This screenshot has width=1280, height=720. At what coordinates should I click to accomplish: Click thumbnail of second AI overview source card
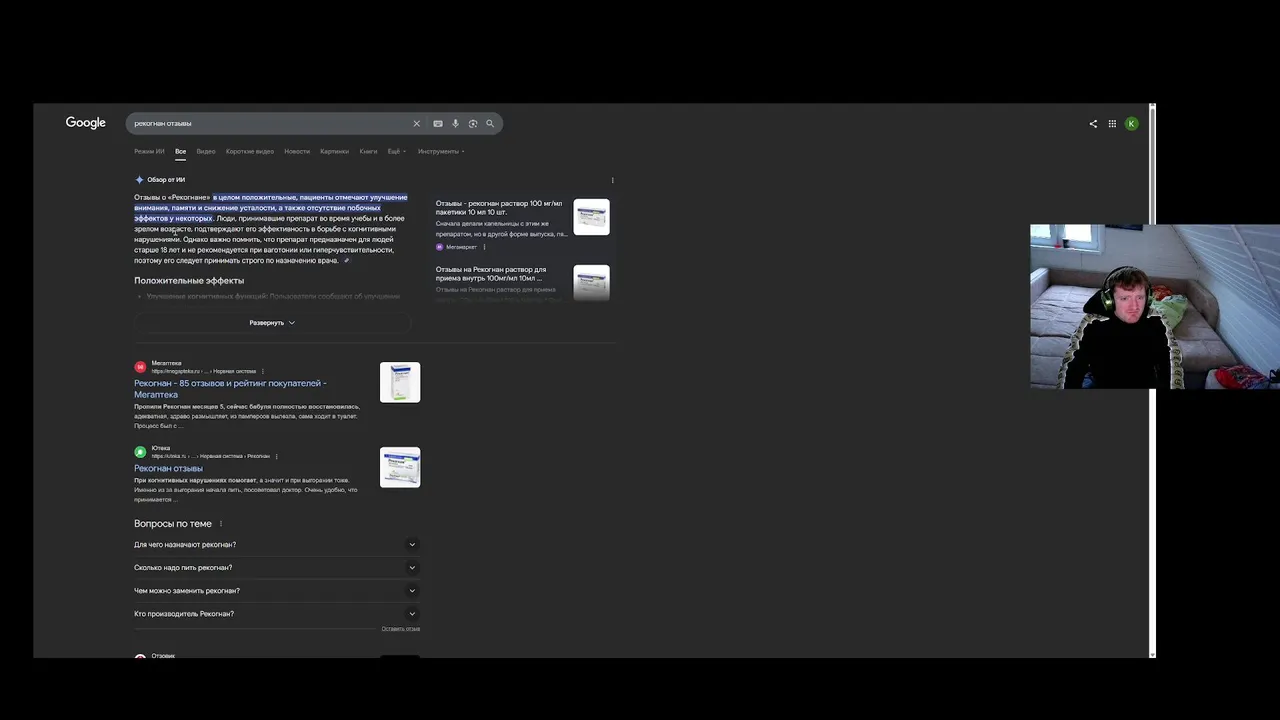coord(591,282)
